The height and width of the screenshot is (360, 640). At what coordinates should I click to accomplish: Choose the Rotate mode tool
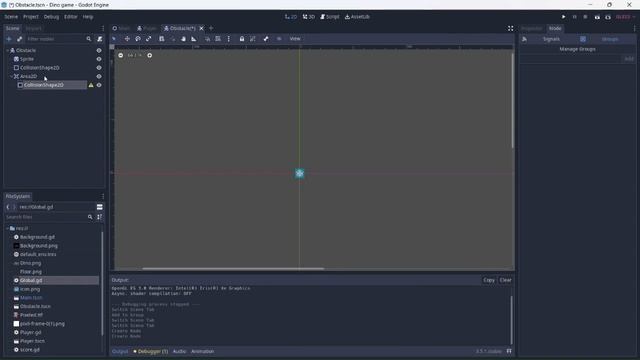point(138,39)
